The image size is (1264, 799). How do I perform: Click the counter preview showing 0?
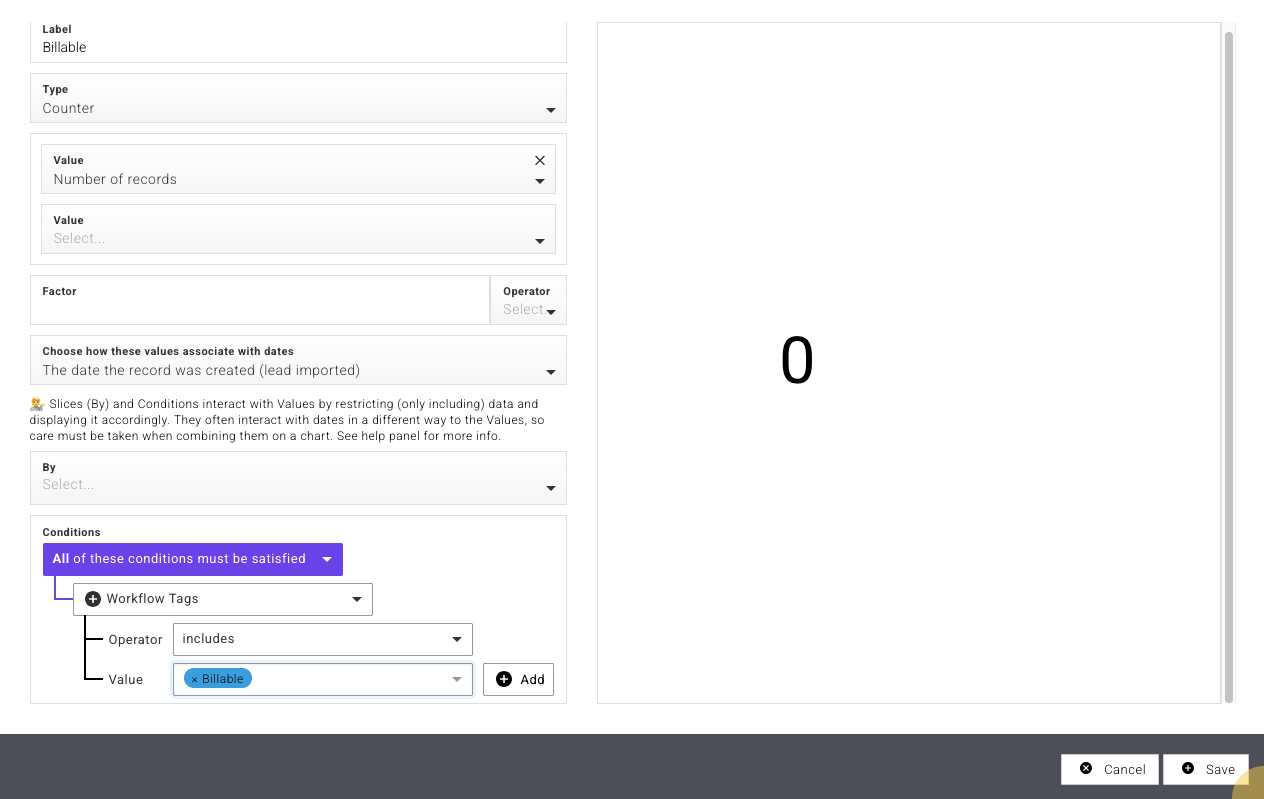pyautogui.click(x=797, y=361)
